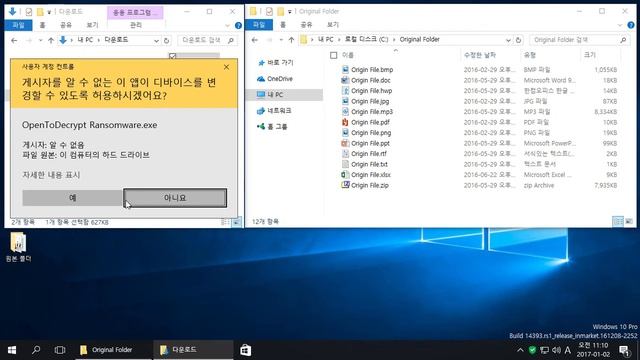Open Task View on taskbar
Screen dimensions: 640x360
60,350
